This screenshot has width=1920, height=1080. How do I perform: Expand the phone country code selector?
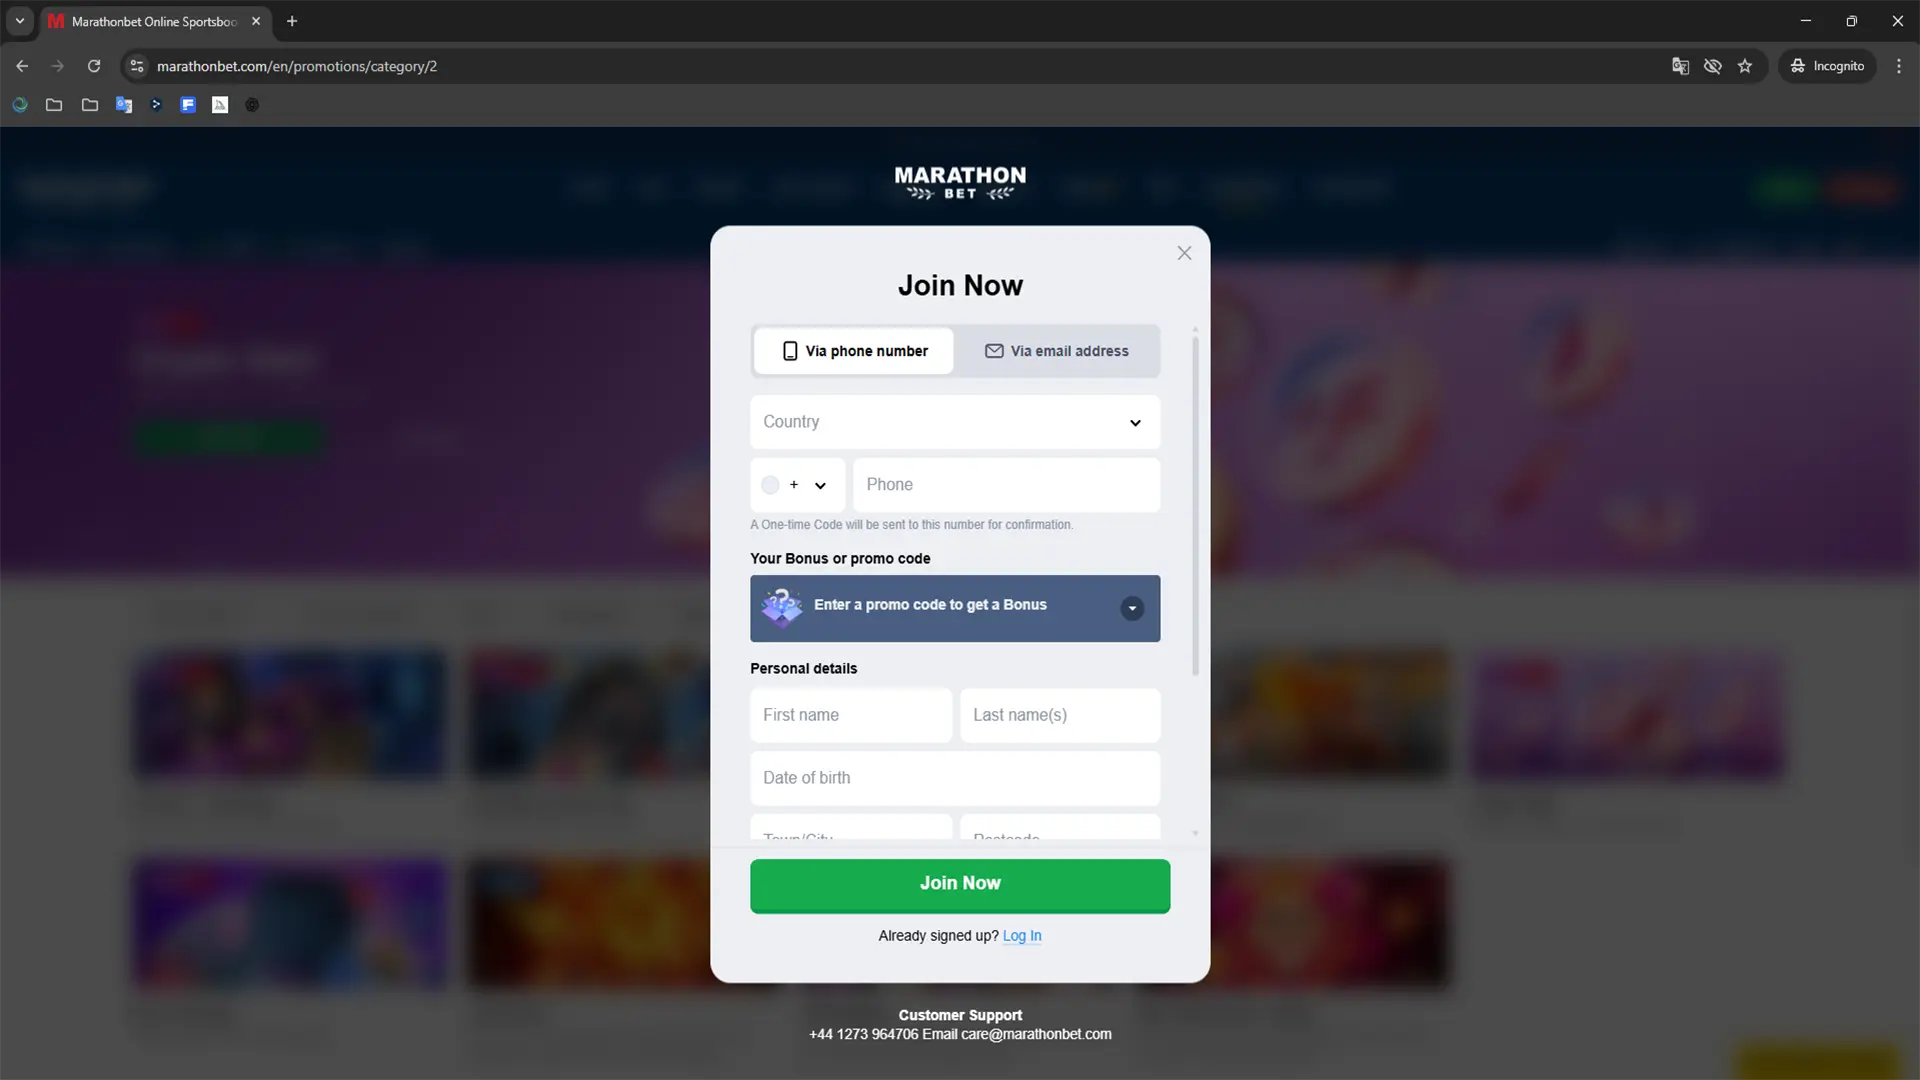[x=797, y=485]
